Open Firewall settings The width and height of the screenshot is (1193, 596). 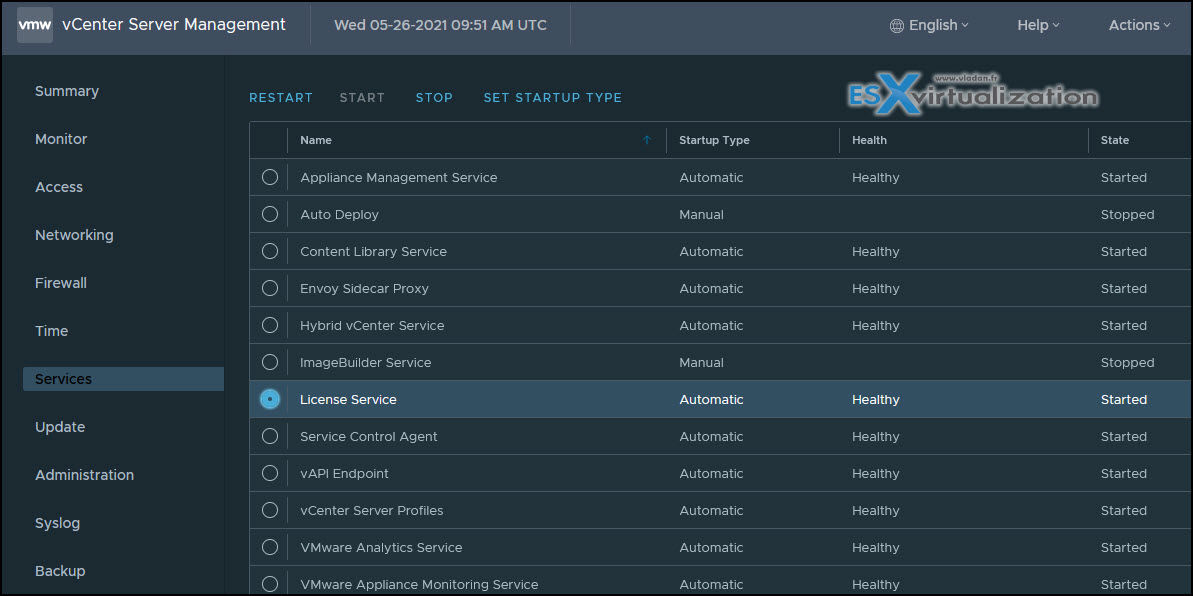(x=61, y=283)
